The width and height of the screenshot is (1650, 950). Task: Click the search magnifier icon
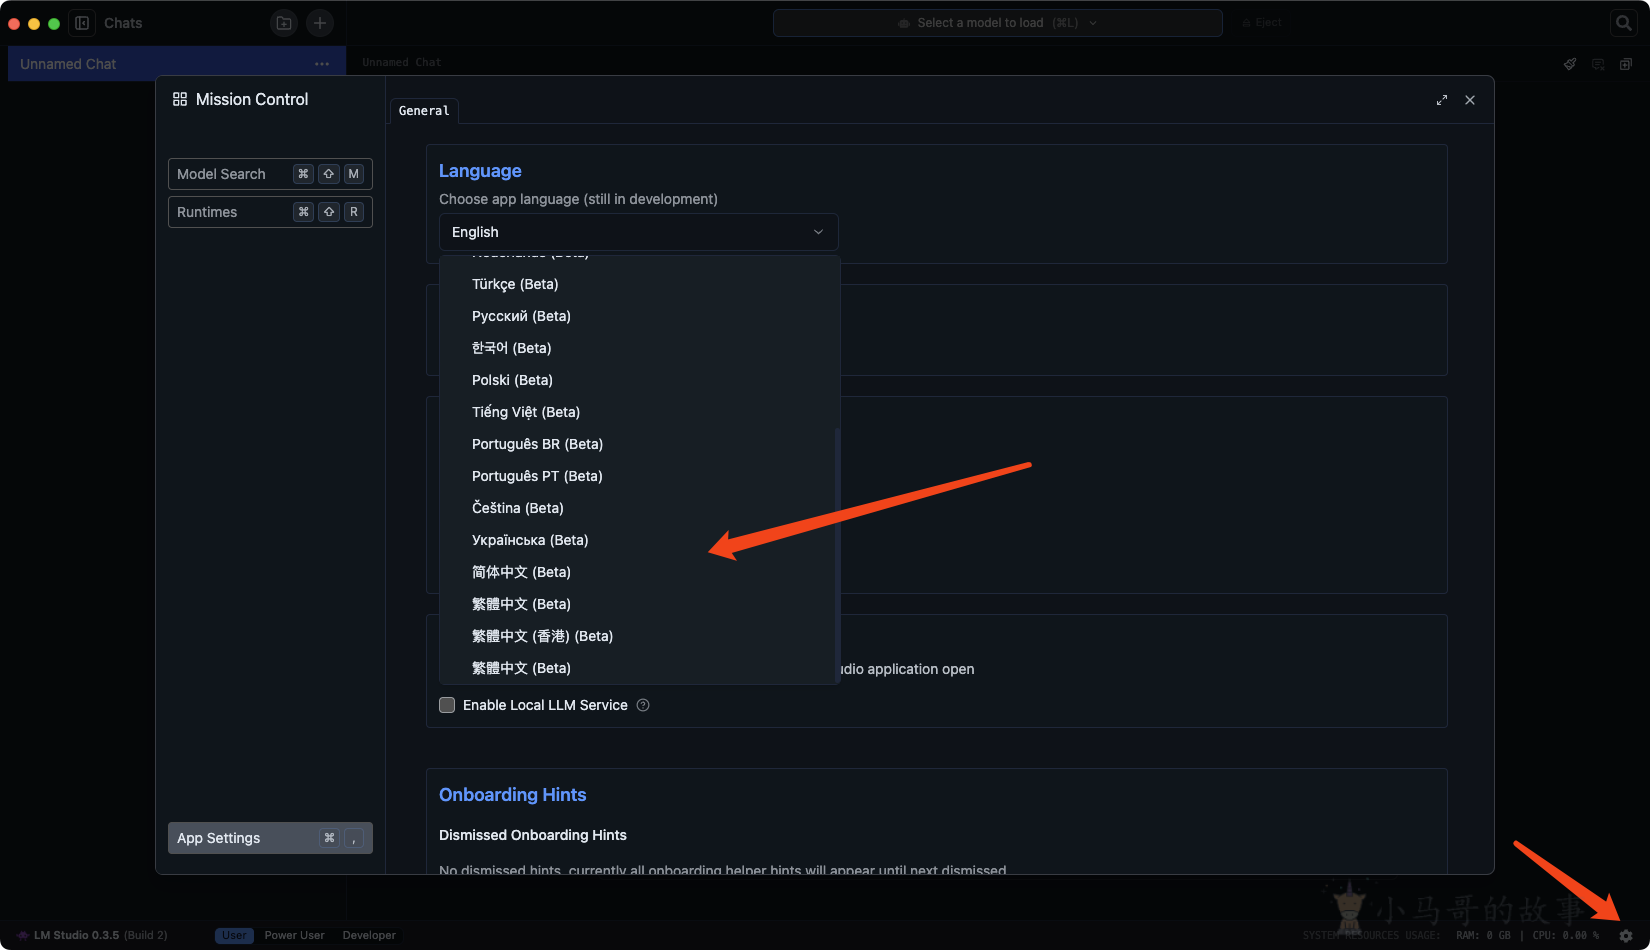[x=1624, y=23]
